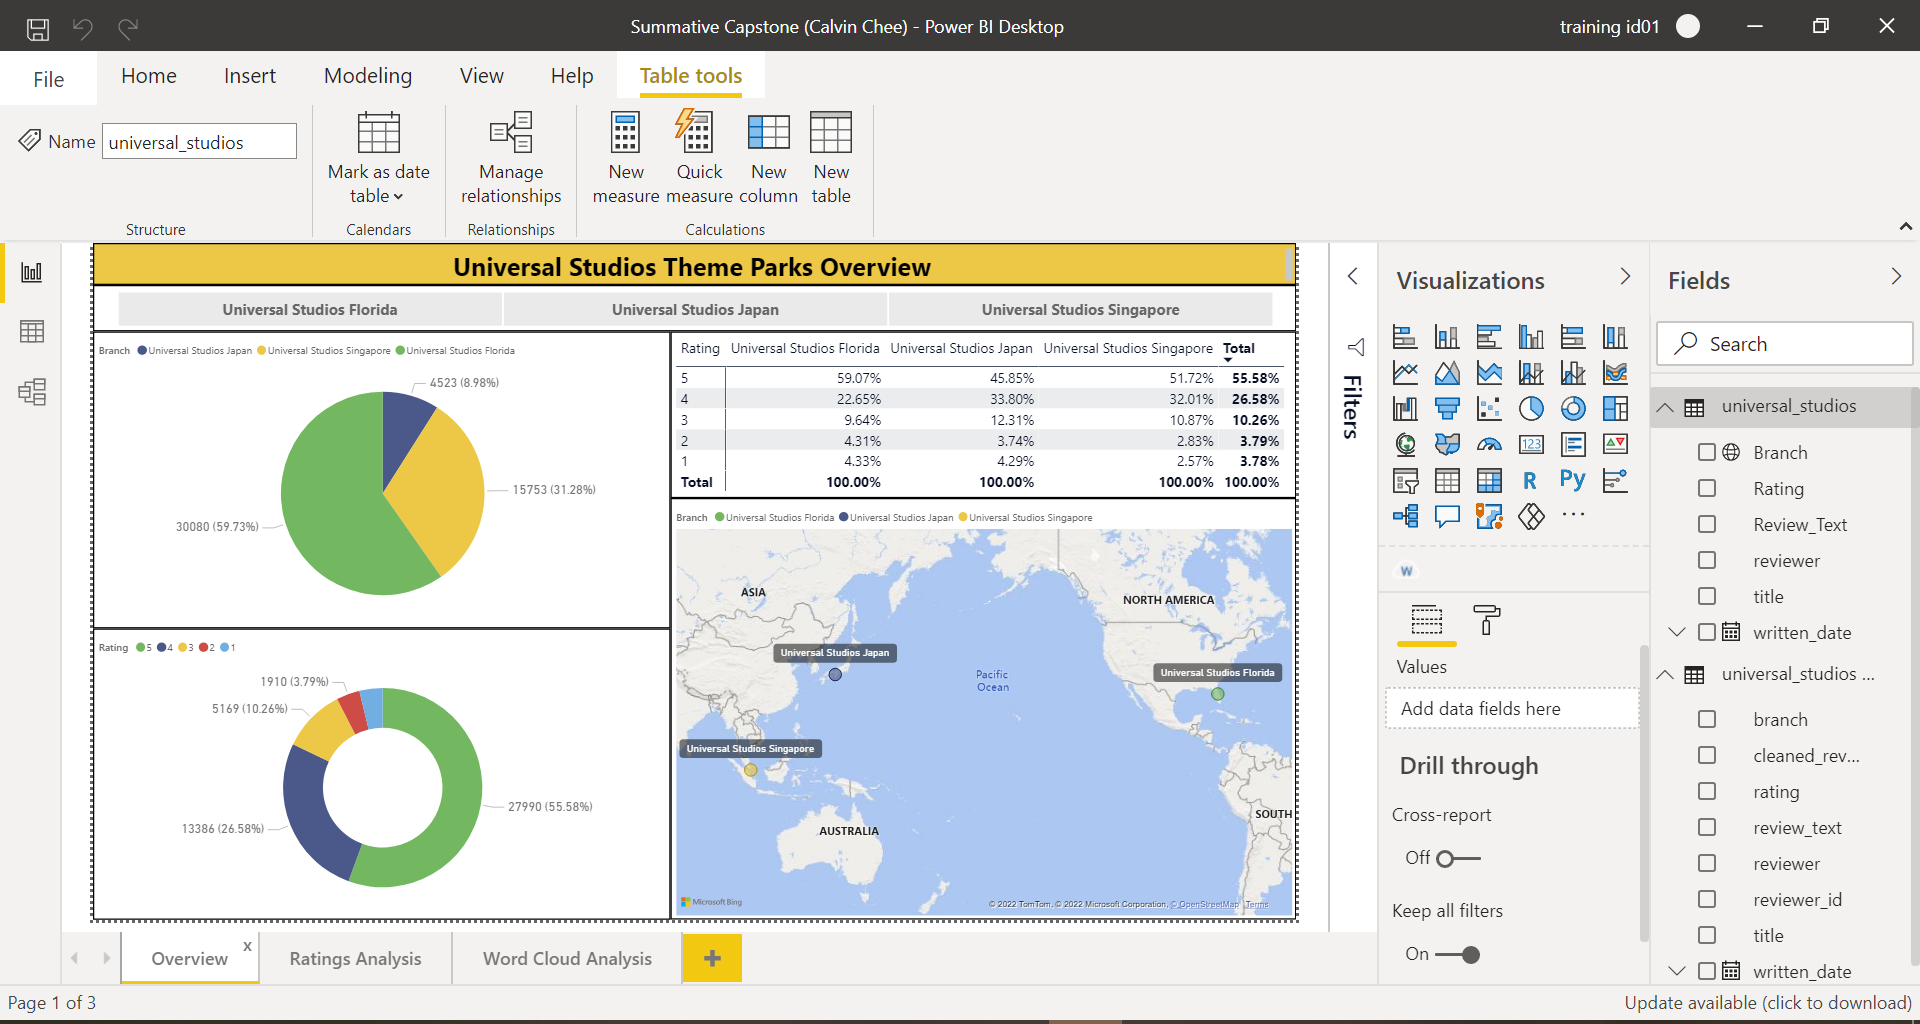1920x1024 pixels.
Task: Select the Python visual icon
Action: (x=1572, y=481)
